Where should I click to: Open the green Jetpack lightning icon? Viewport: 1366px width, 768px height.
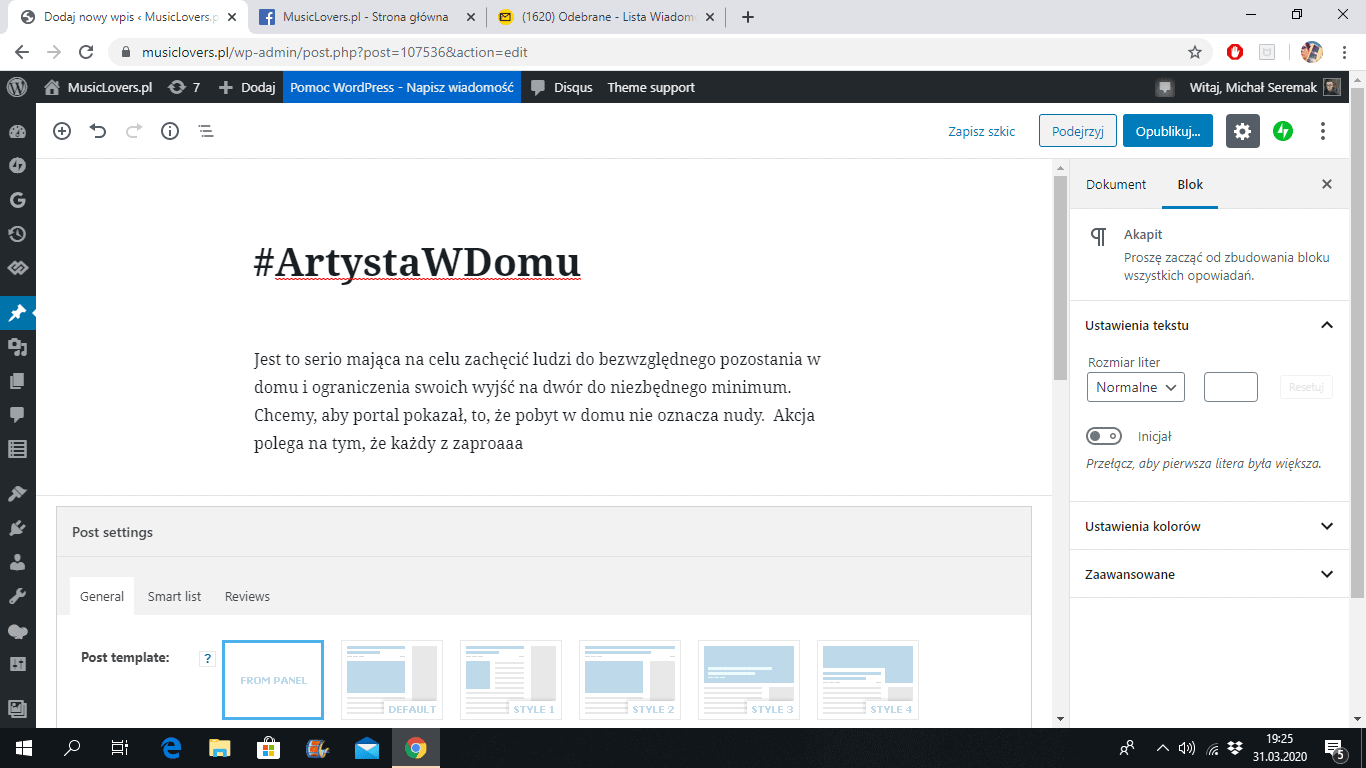(1283, 131)
